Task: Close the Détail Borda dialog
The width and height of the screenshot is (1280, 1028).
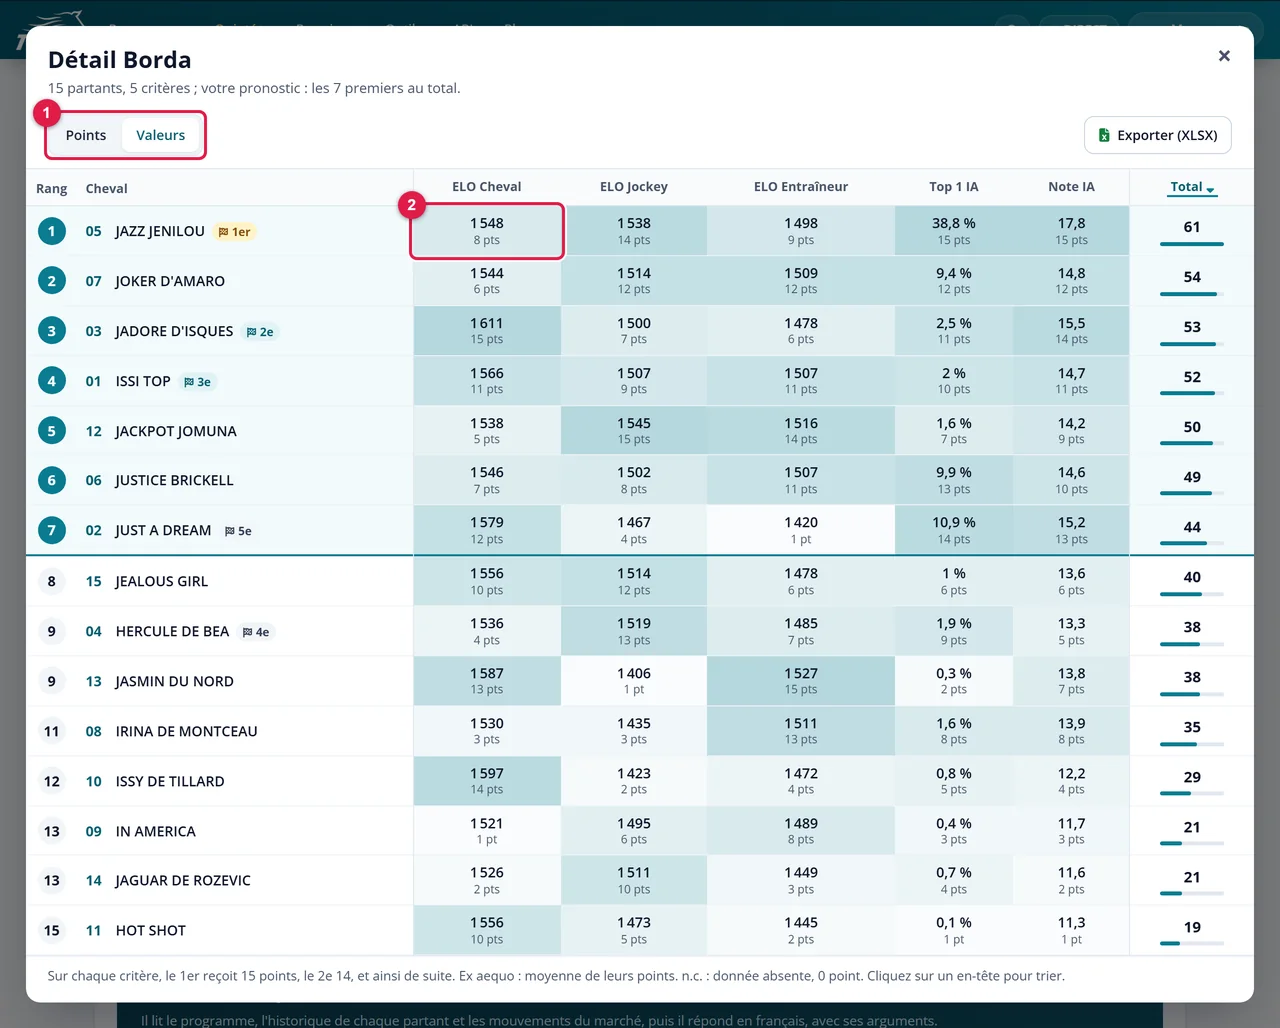Action: (x=1224, y=56)
